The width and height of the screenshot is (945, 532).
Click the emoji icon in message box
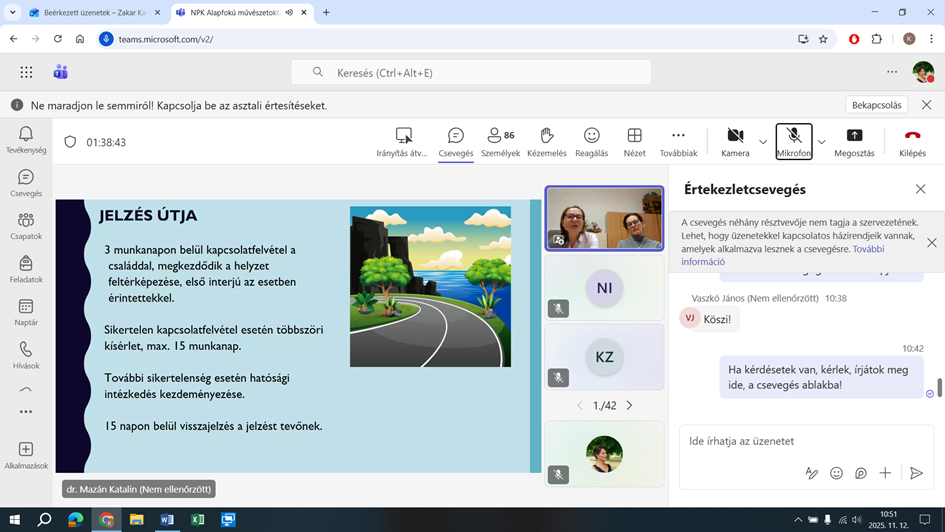[x=836, y=473]
